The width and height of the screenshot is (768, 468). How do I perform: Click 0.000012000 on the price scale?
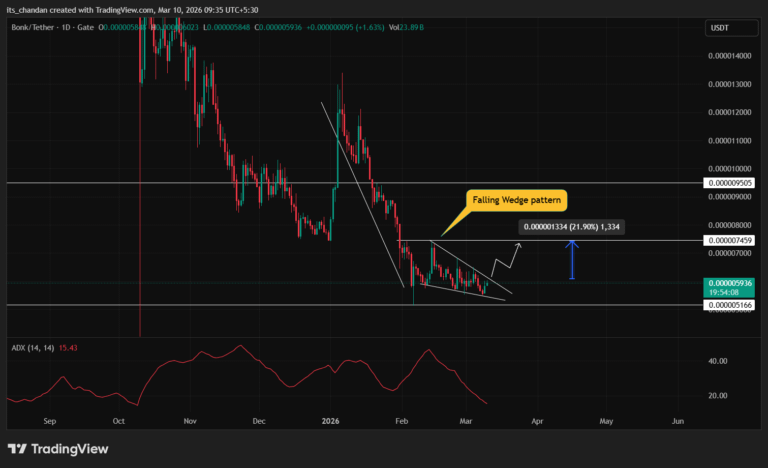729,112
